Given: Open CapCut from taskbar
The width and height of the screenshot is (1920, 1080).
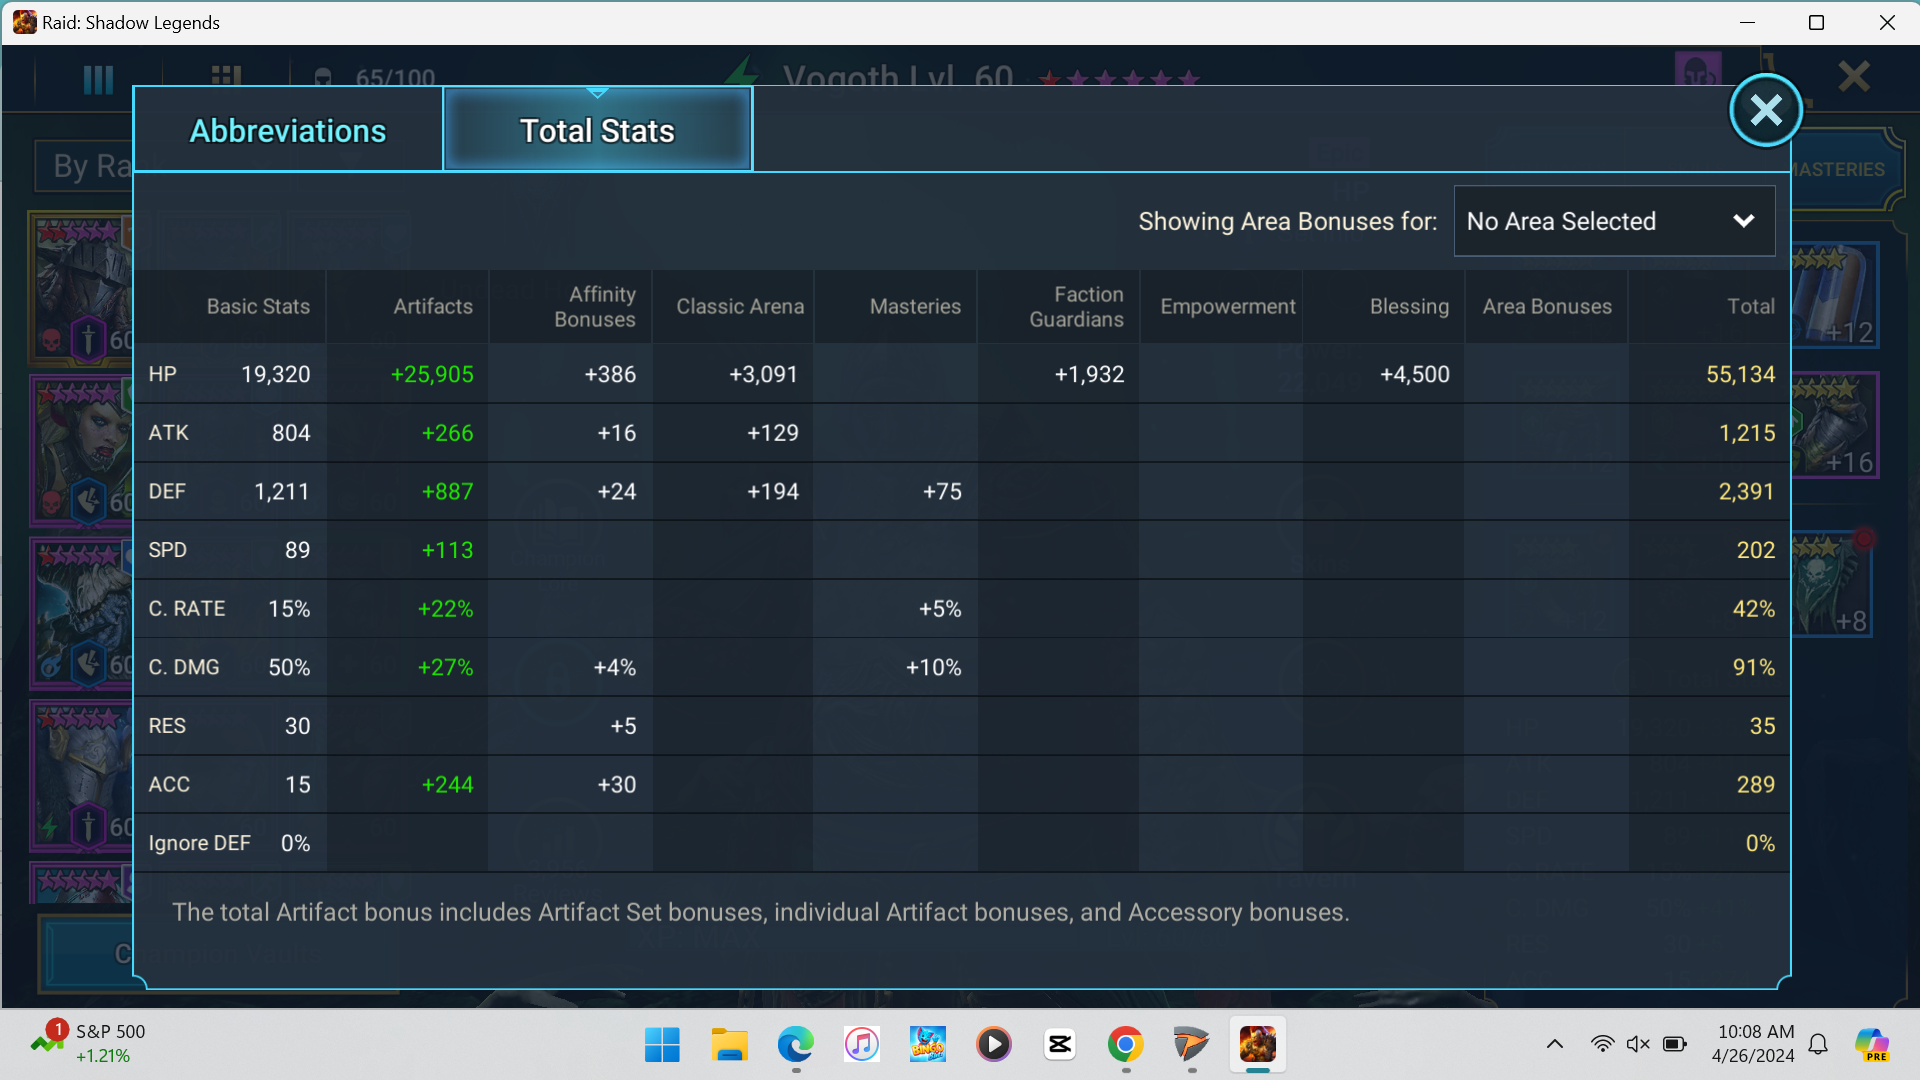Looking at the screenshot, I should point(1060,1045).
